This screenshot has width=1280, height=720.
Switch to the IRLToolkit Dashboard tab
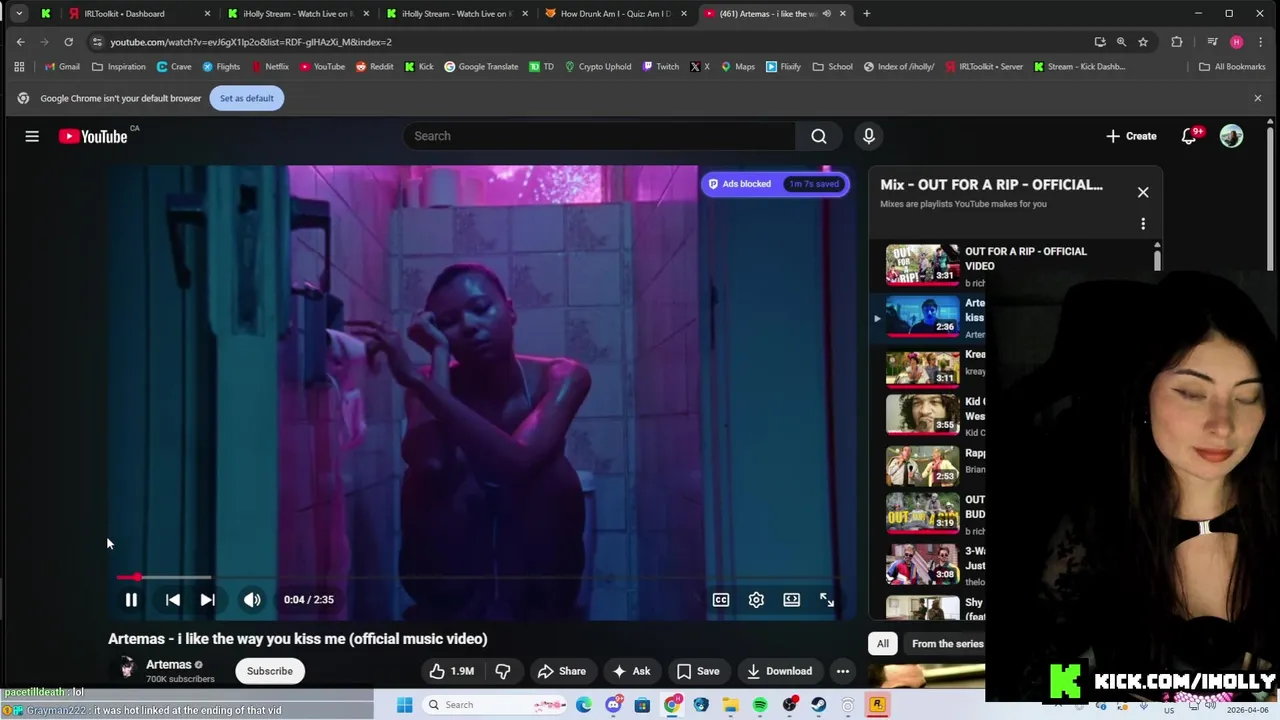point(137,14)
